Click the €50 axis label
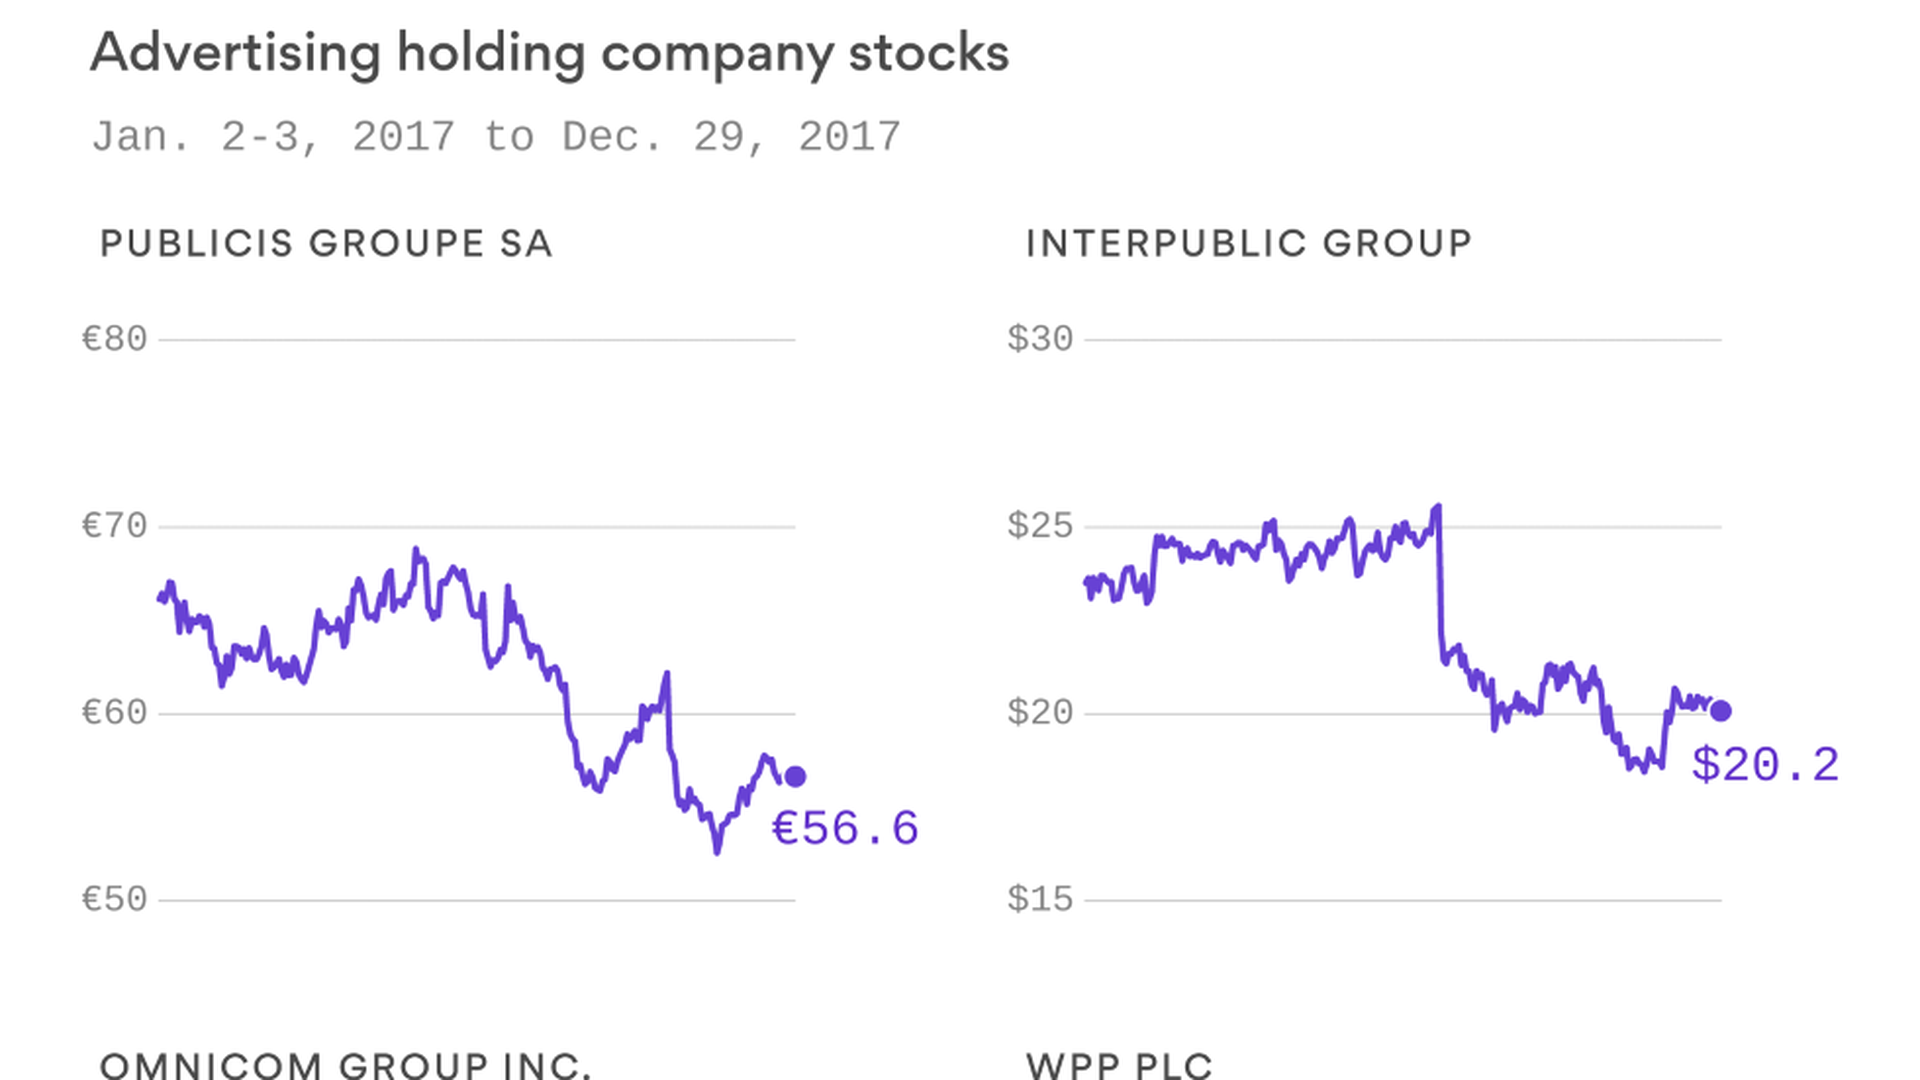The width and height of the screenshot is (1920, 1080). coord(114,900)
